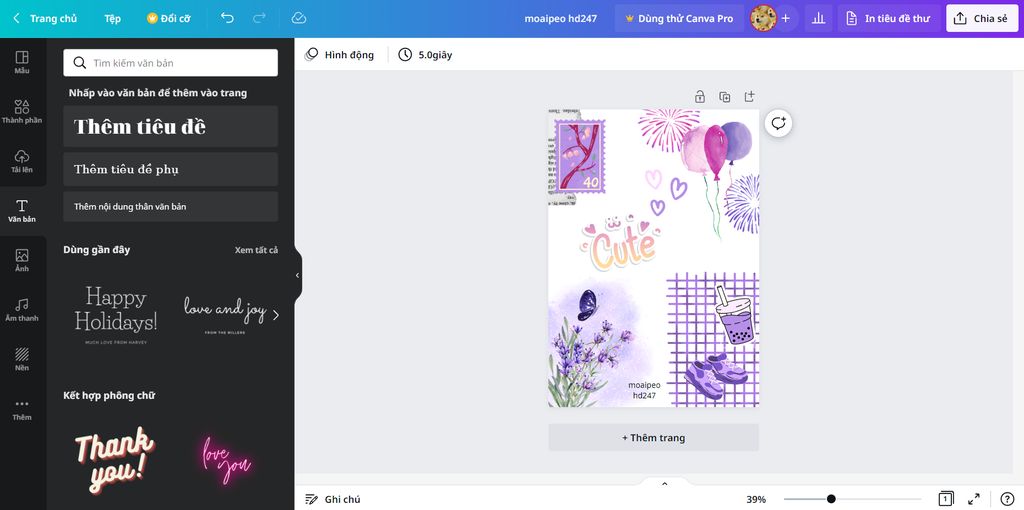Select the Cute sticker on canvas
The image size is (1024, 510).
point(620,242)
